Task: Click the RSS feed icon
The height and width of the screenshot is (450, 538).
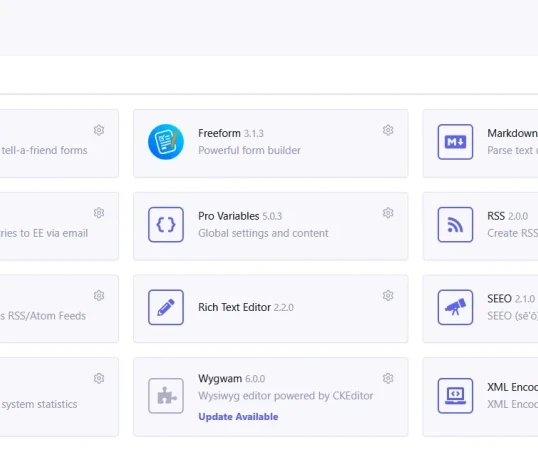Action: tap(455, 225)
